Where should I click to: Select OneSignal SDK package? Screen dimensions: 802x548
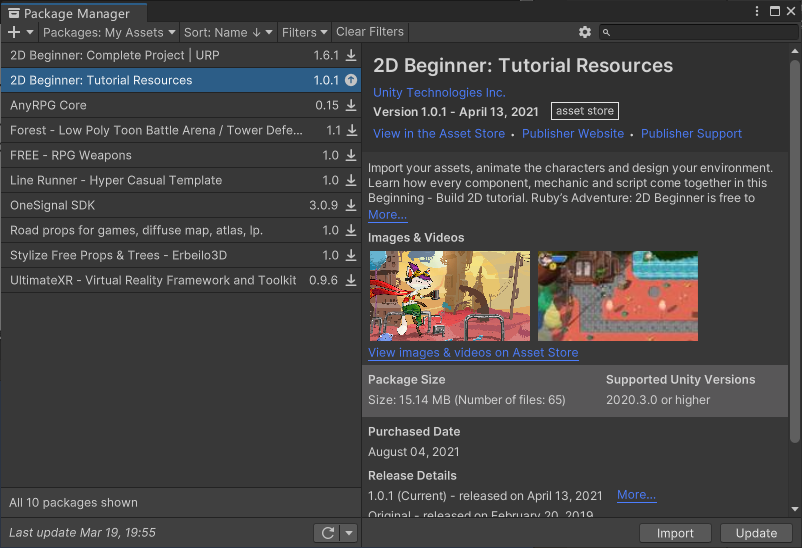pos(181,205)
